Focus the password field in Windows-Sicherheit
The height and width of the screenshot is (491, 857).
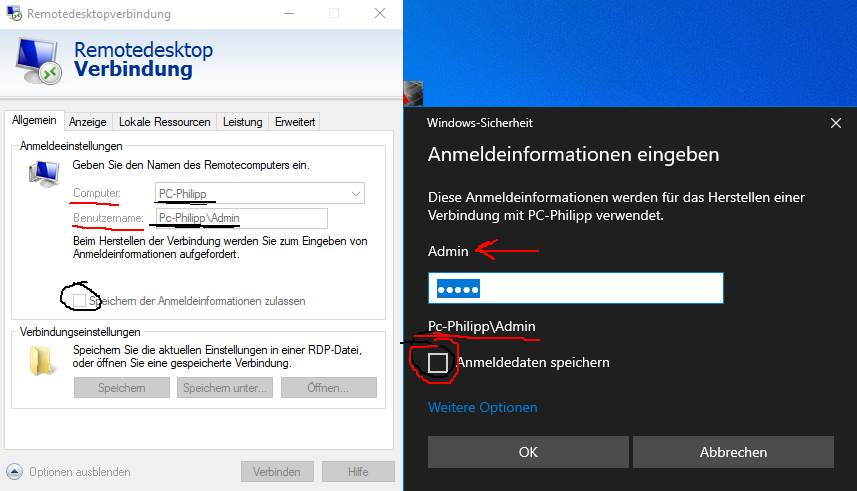pyautogui.click(x=576, y=288)
